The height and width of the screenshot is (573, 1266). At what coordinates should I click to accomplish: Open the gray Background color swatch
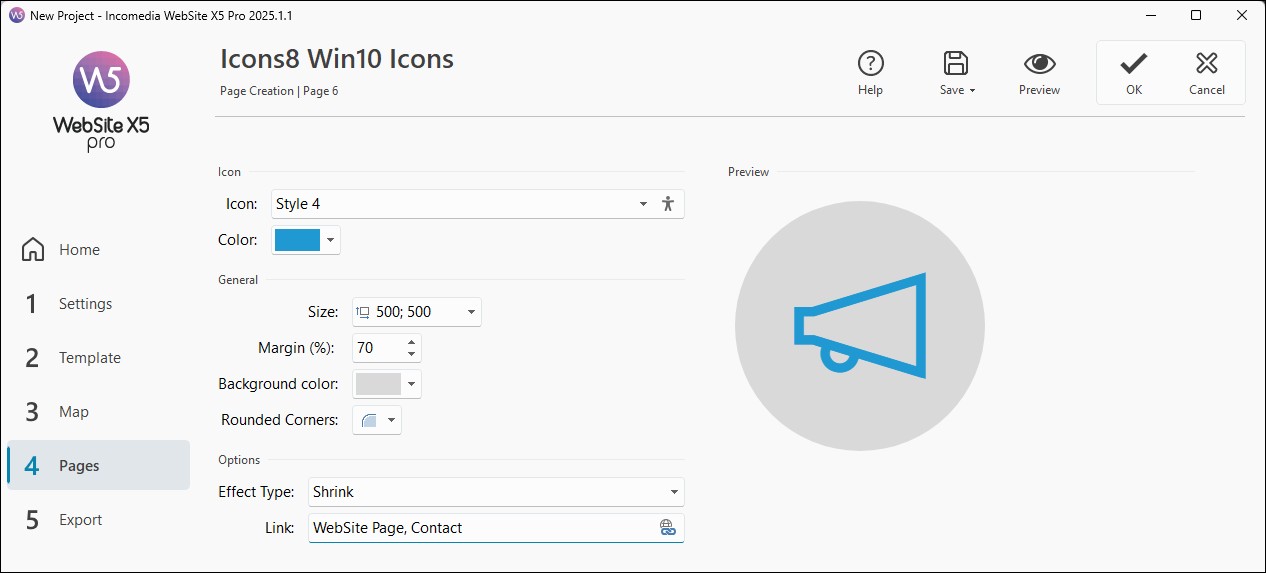coord(378,384)
